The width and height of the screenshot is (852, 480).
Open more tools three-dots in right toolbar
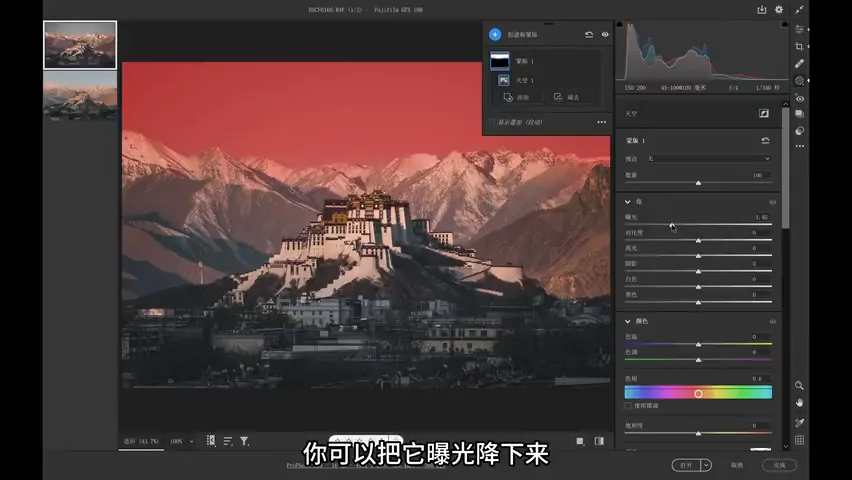click(x=799, y=146)
